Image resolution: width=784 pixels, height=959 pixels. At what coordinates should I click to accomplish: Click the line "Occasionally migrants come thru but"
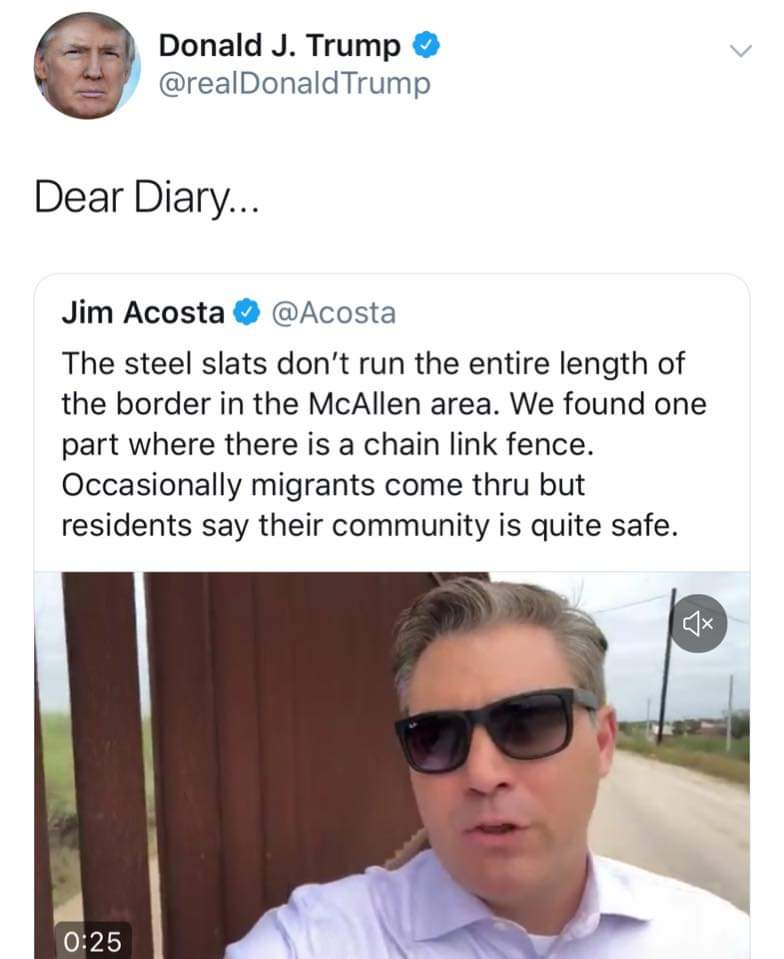click(x=322, y=484)
